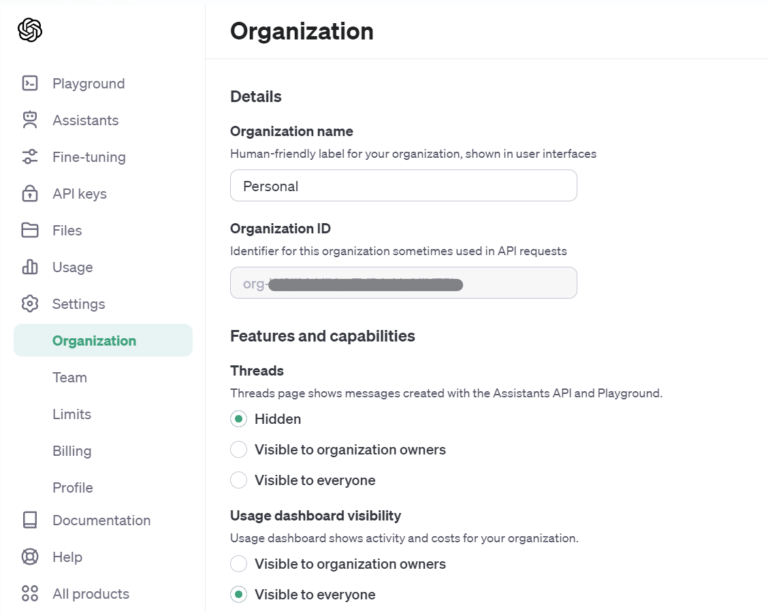Click the Fine-tuning sliders icon
This screenshot has width=768, height=613.
click(30, 157)
